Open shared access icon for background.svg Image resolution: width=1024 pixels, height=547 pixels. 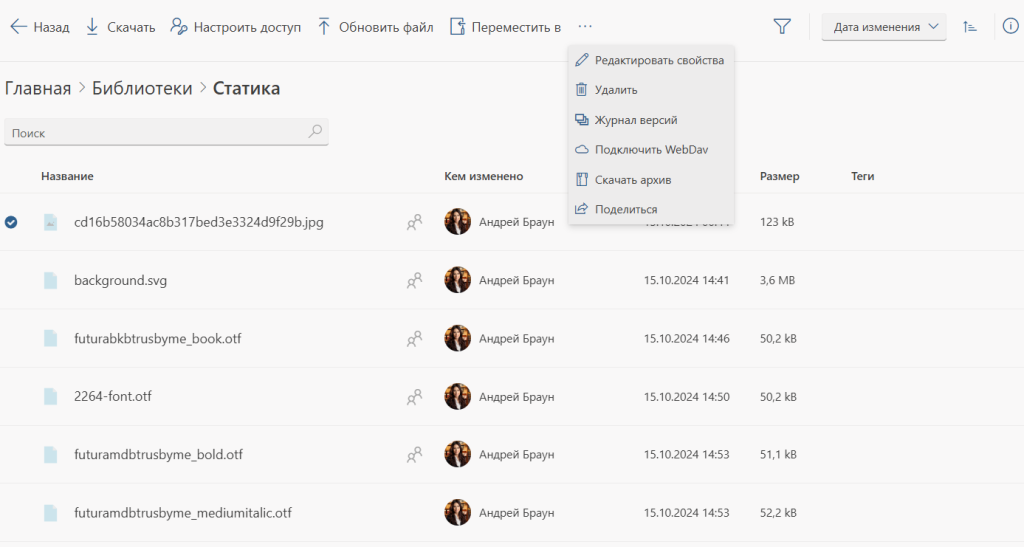[414, 281]
